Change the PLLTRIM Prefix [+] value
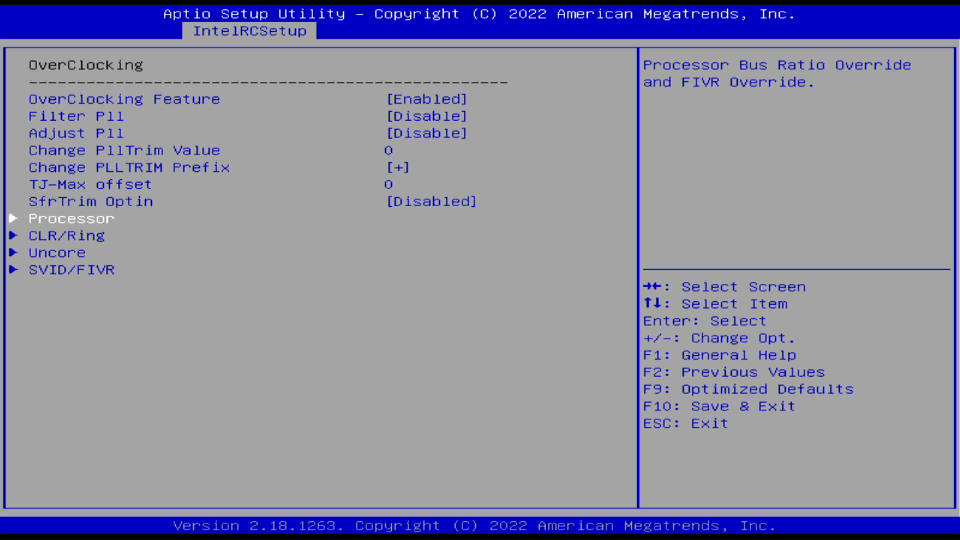The image size is (960, 540). [x=398, y=168]
